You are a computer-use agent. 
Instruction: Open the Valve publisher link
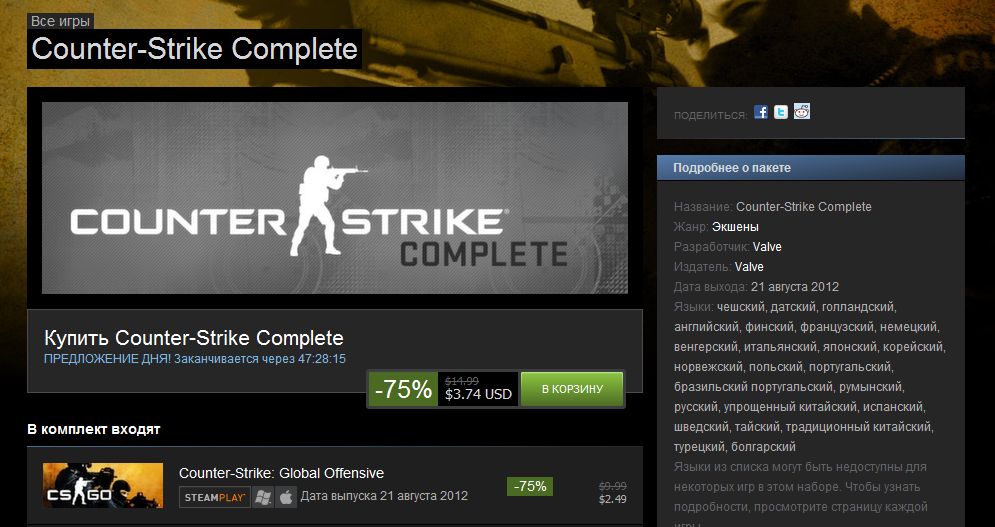[x=749, y=267]
